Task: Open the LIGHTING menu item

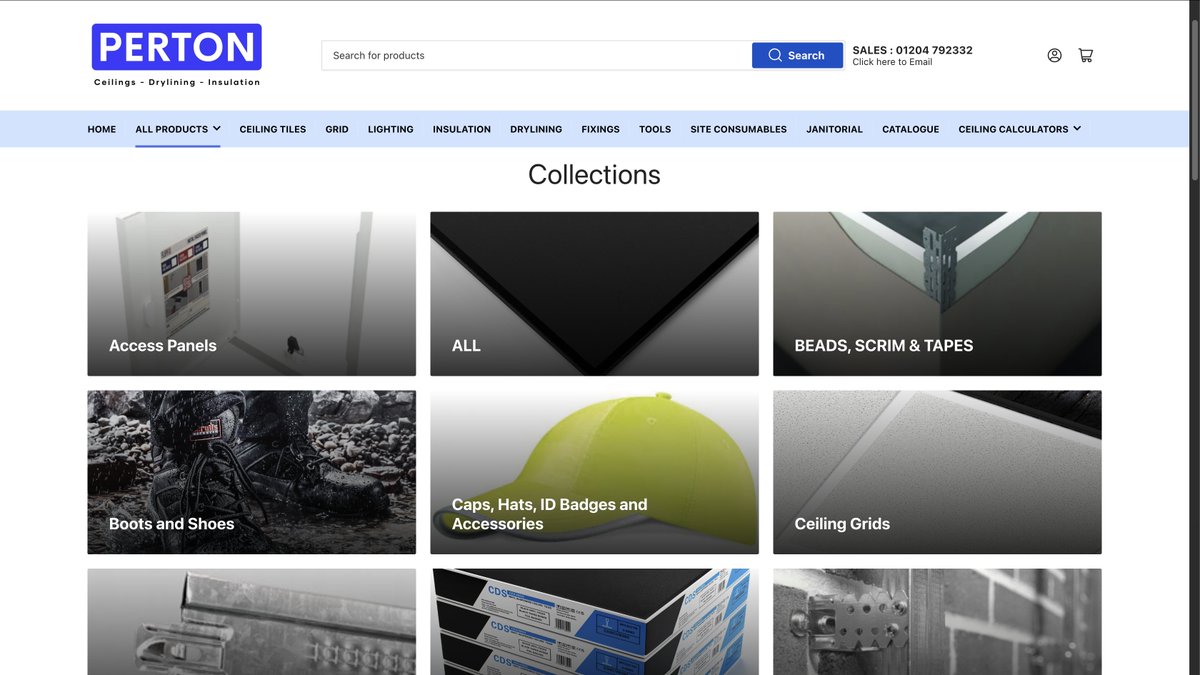Action: click(390, 129)
